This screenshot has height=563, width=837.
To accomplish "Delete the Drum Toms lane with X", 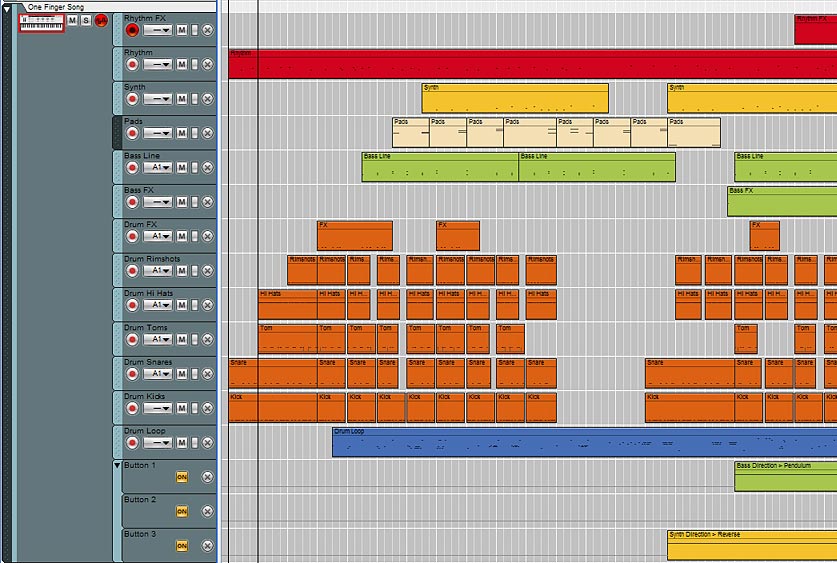I will click(208, 339).
